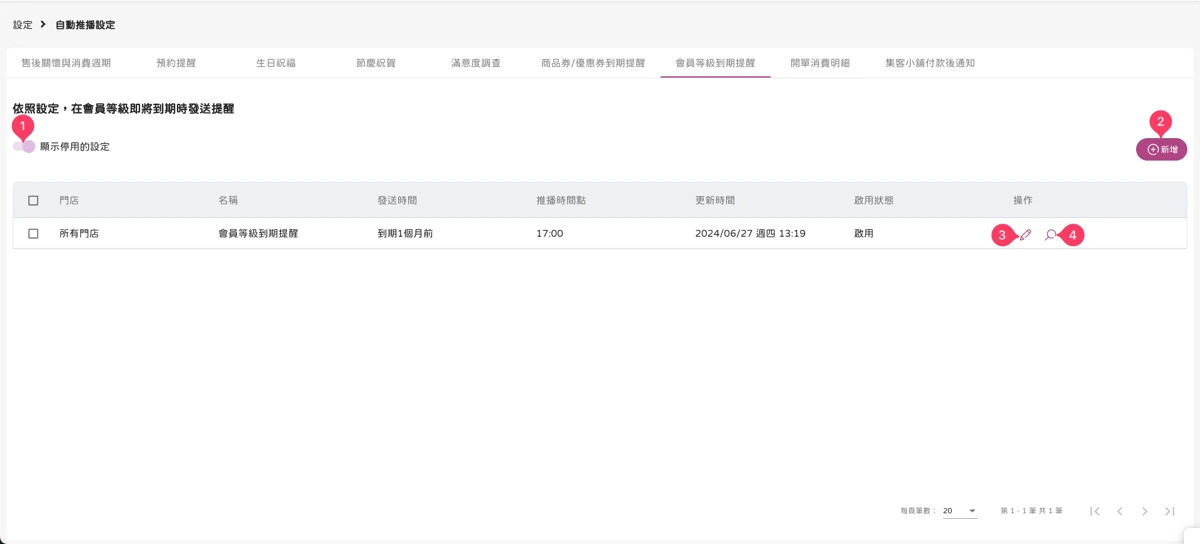Click the 到期1個月前 cell
Image resolution: width=1200 pixels, height=544 pixels.
[405, 234]
